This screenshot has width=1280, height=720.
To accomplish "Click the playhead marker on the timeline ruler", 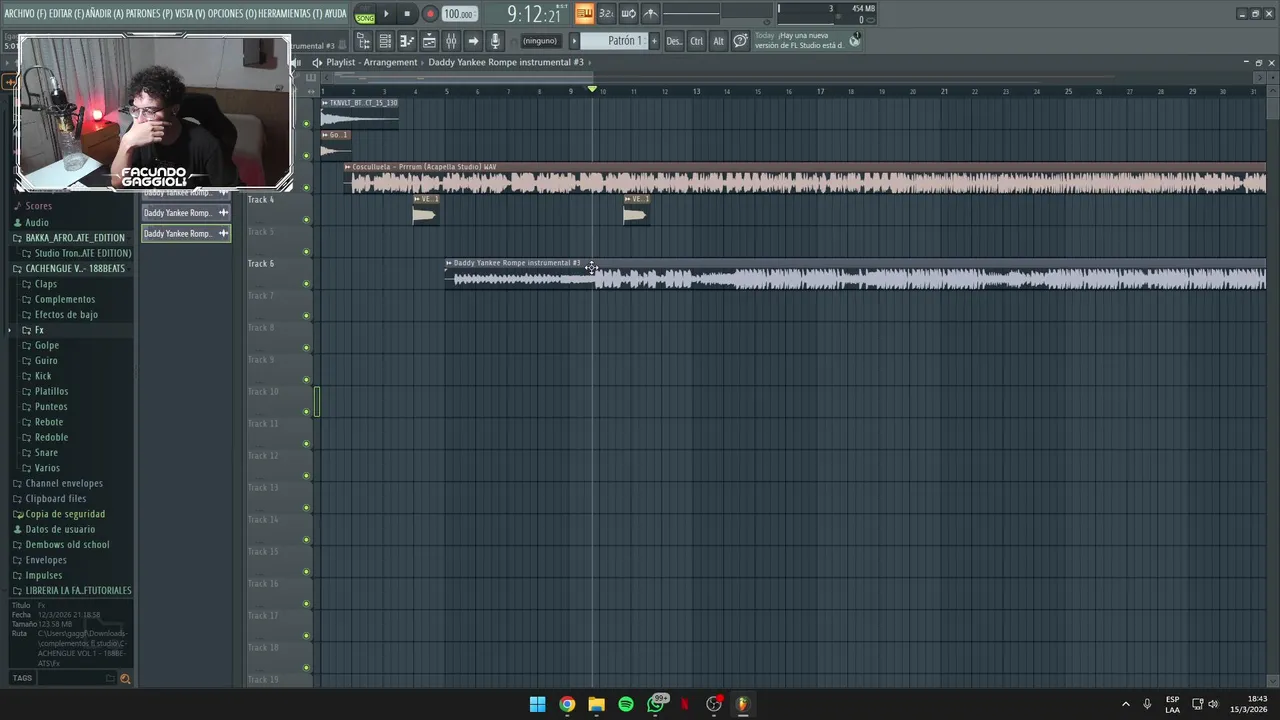I will 592,90.
